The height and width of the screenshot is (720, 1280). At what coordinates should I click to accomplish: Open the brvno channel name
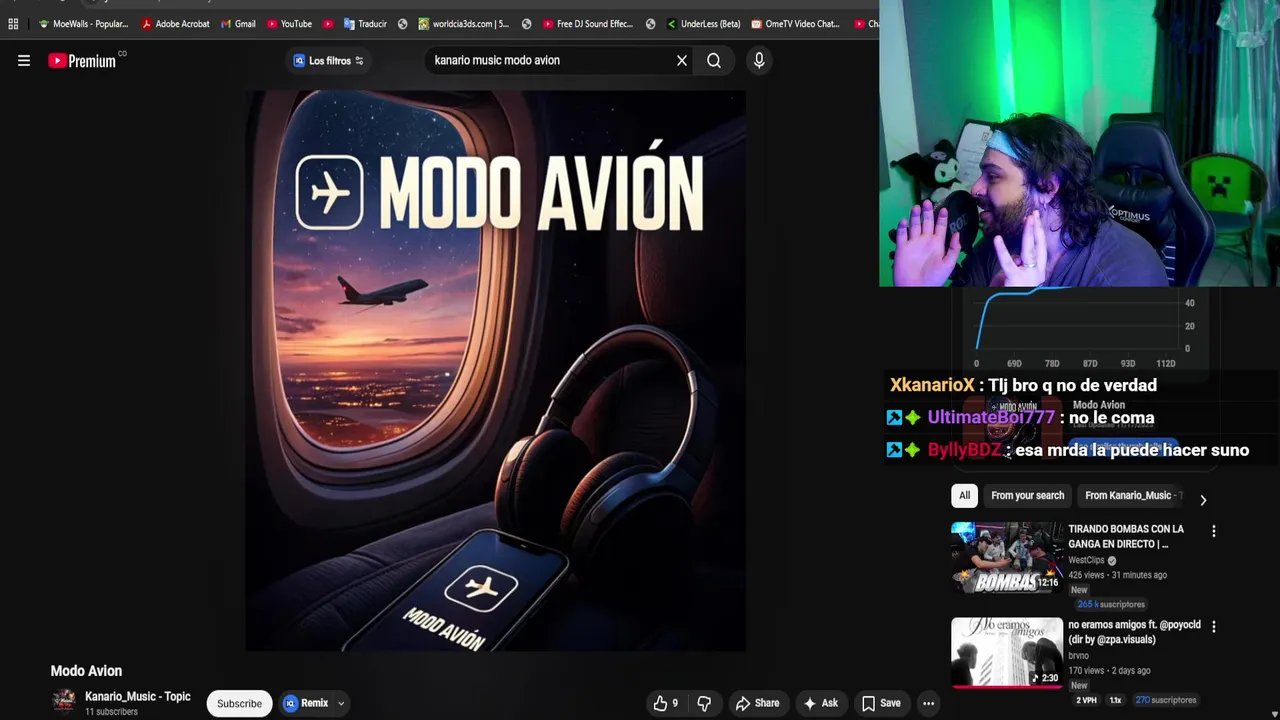(1080, 656)
